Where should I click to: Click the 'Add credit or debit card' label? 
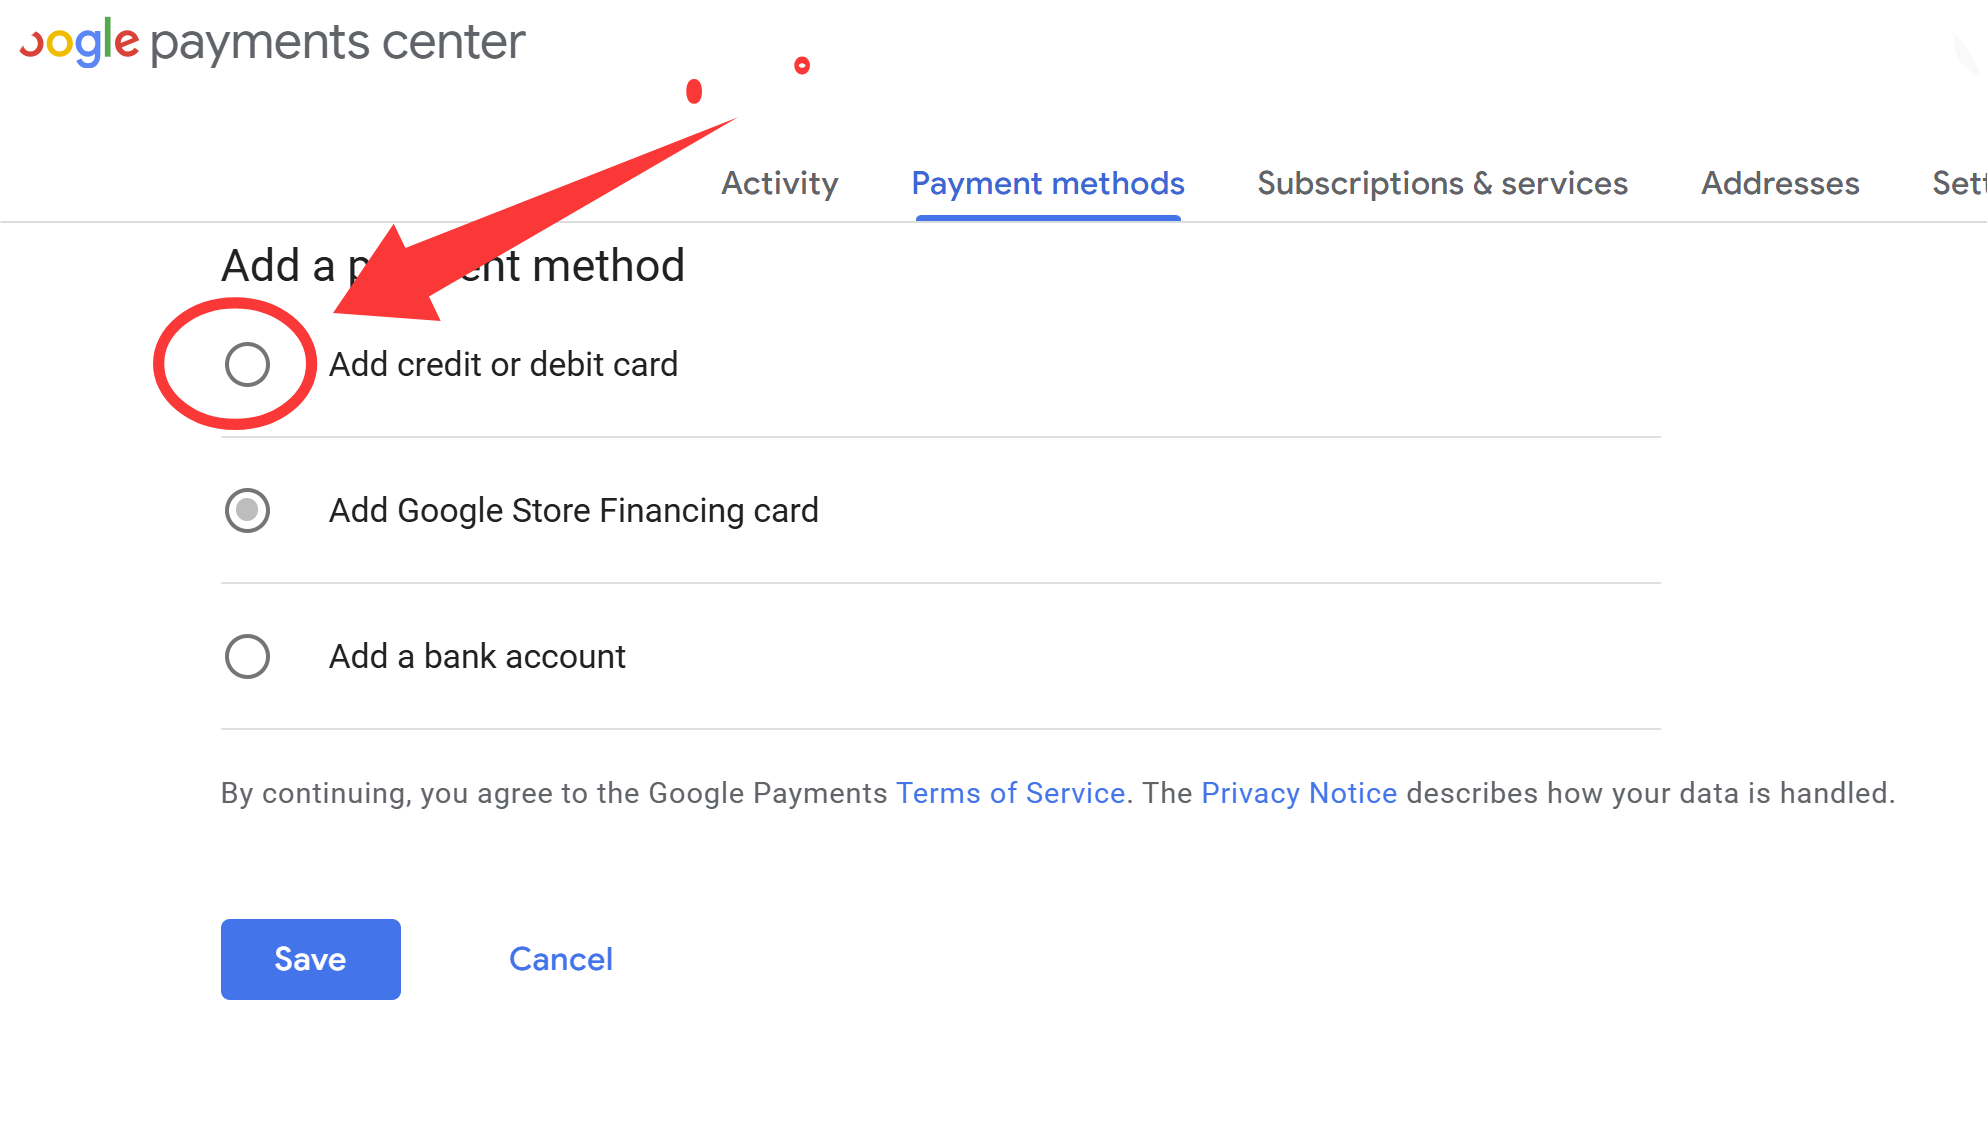503,364
